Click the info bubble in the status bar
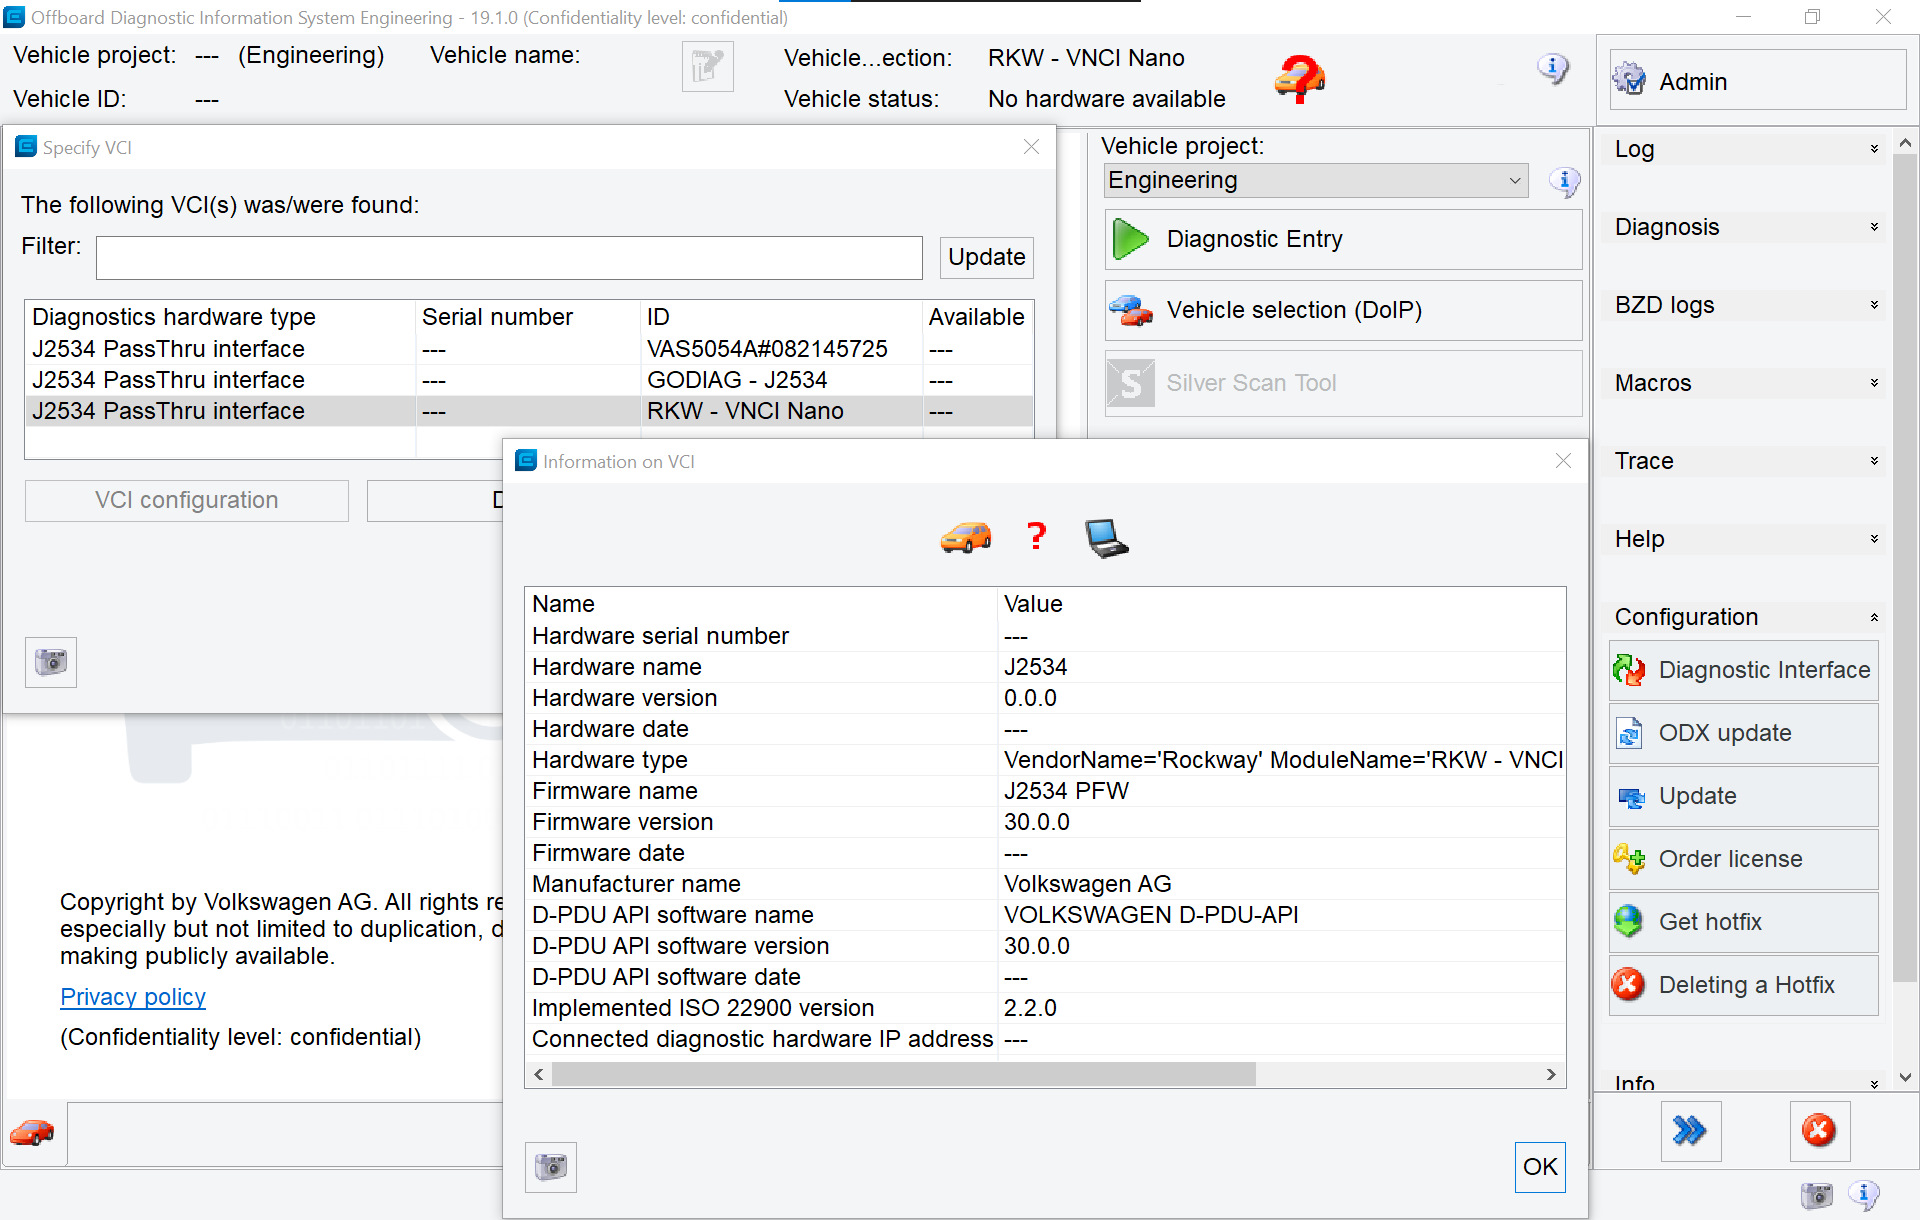 coord(1864,1194)
